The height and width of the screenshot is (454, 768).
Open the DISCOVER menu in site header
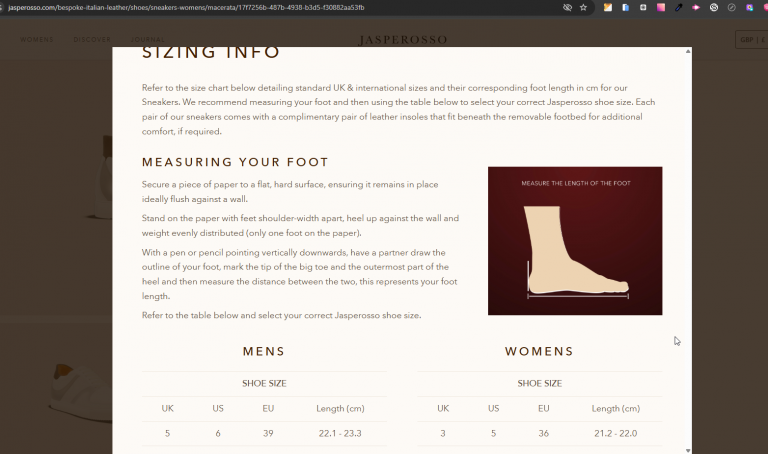click(92, 39)
